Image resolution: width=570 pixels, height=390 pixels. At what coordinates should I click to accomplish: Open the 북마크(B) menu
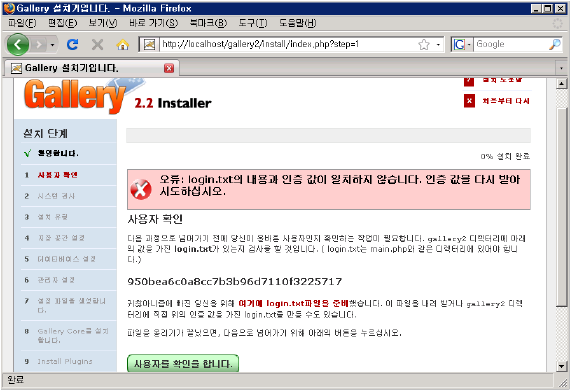(x=208, y=23)
